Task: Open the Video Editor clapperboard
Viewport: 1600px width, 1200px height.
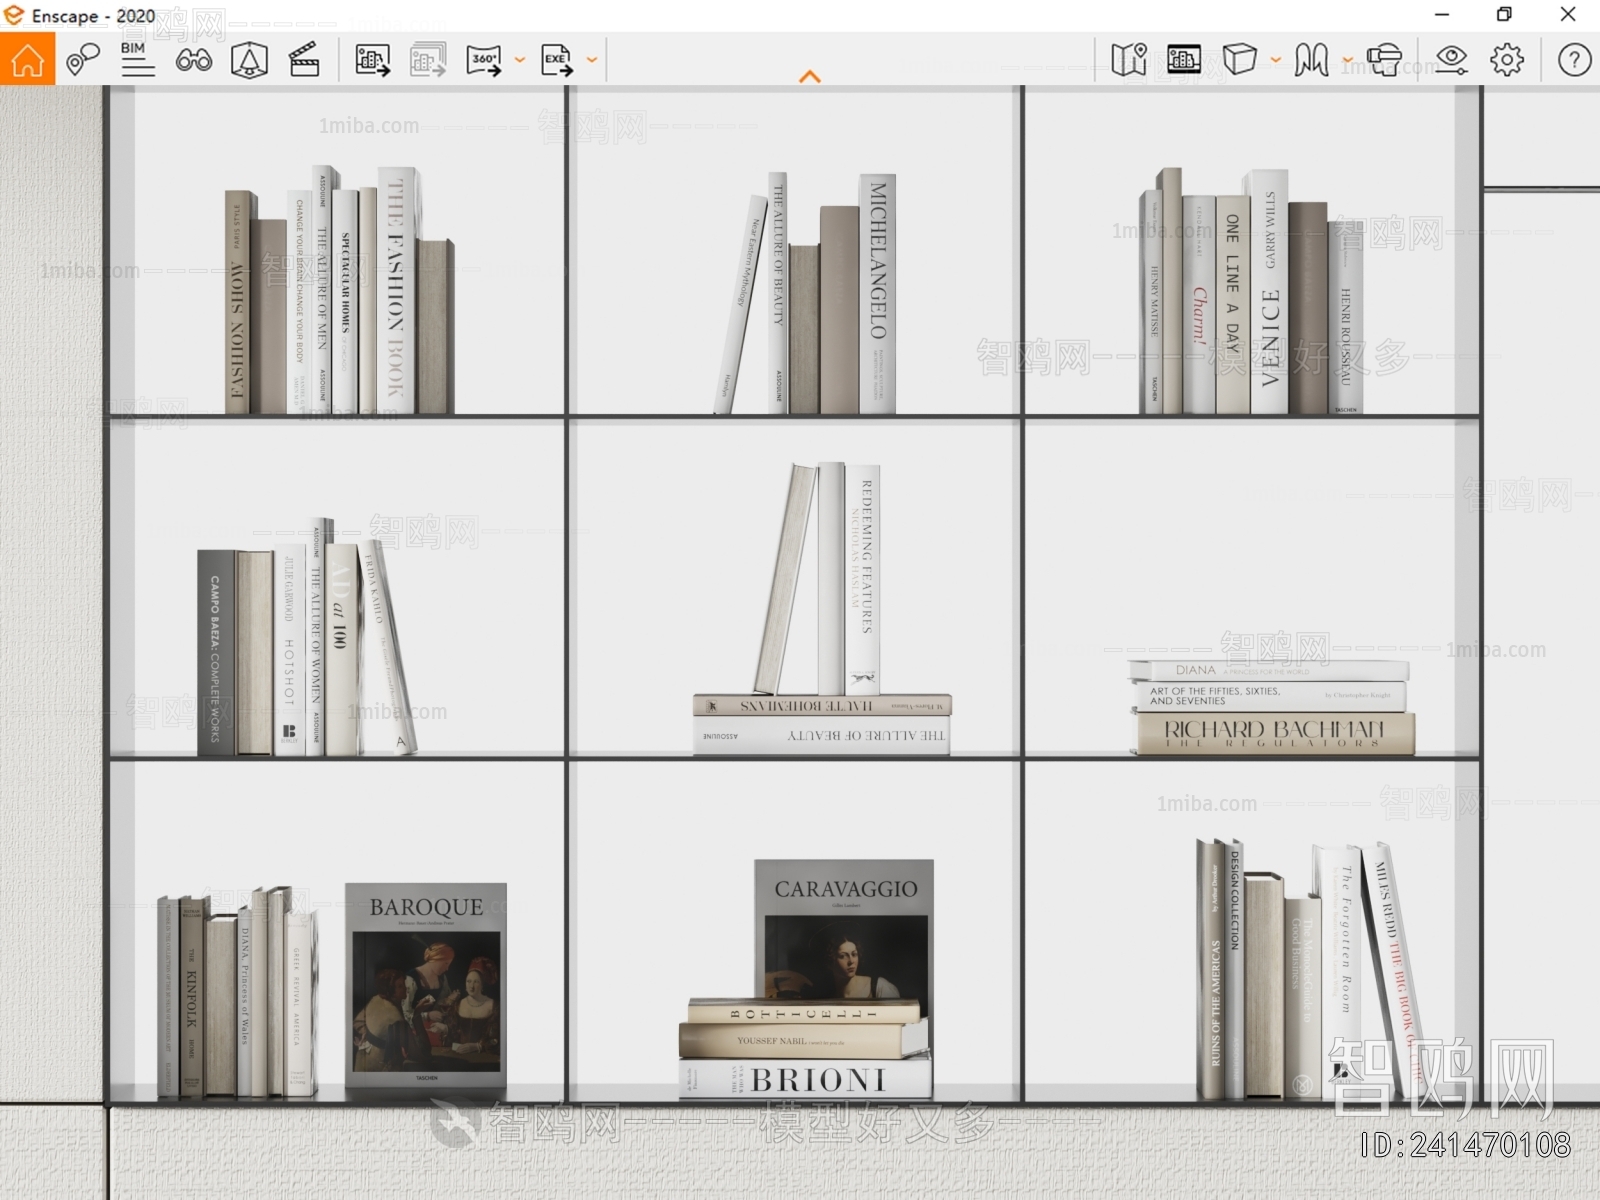Action: click(304, 60)
